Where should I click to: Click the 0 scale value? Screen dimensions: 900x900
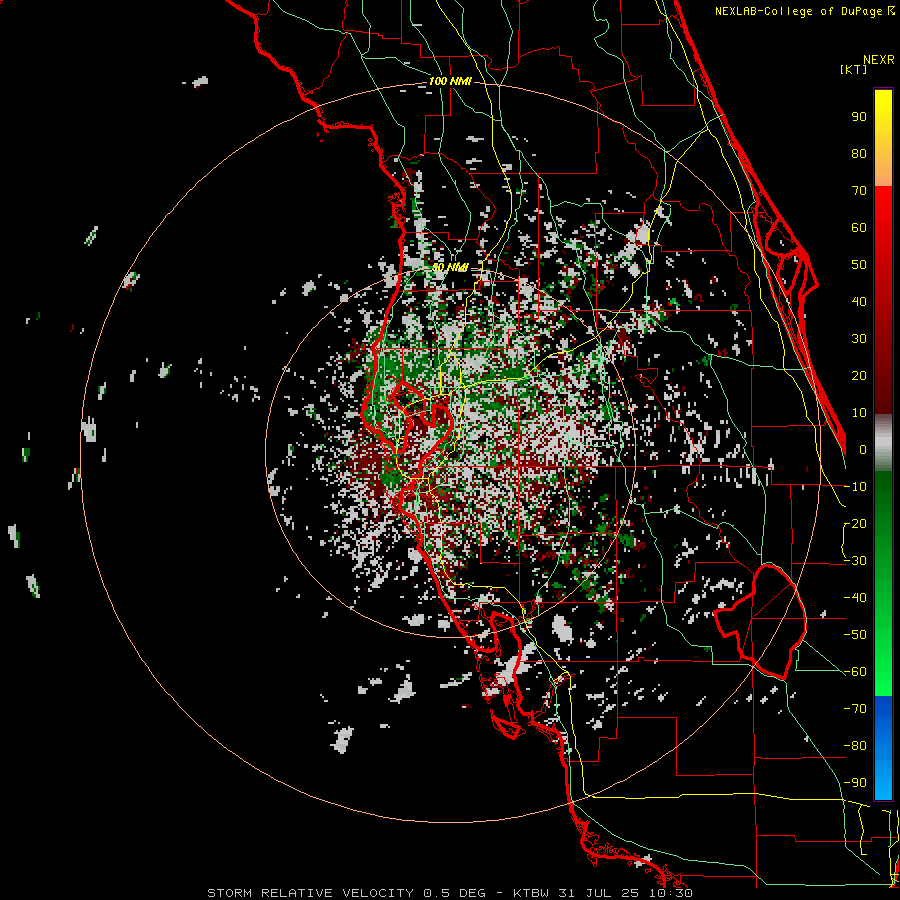tap(863, 449)
